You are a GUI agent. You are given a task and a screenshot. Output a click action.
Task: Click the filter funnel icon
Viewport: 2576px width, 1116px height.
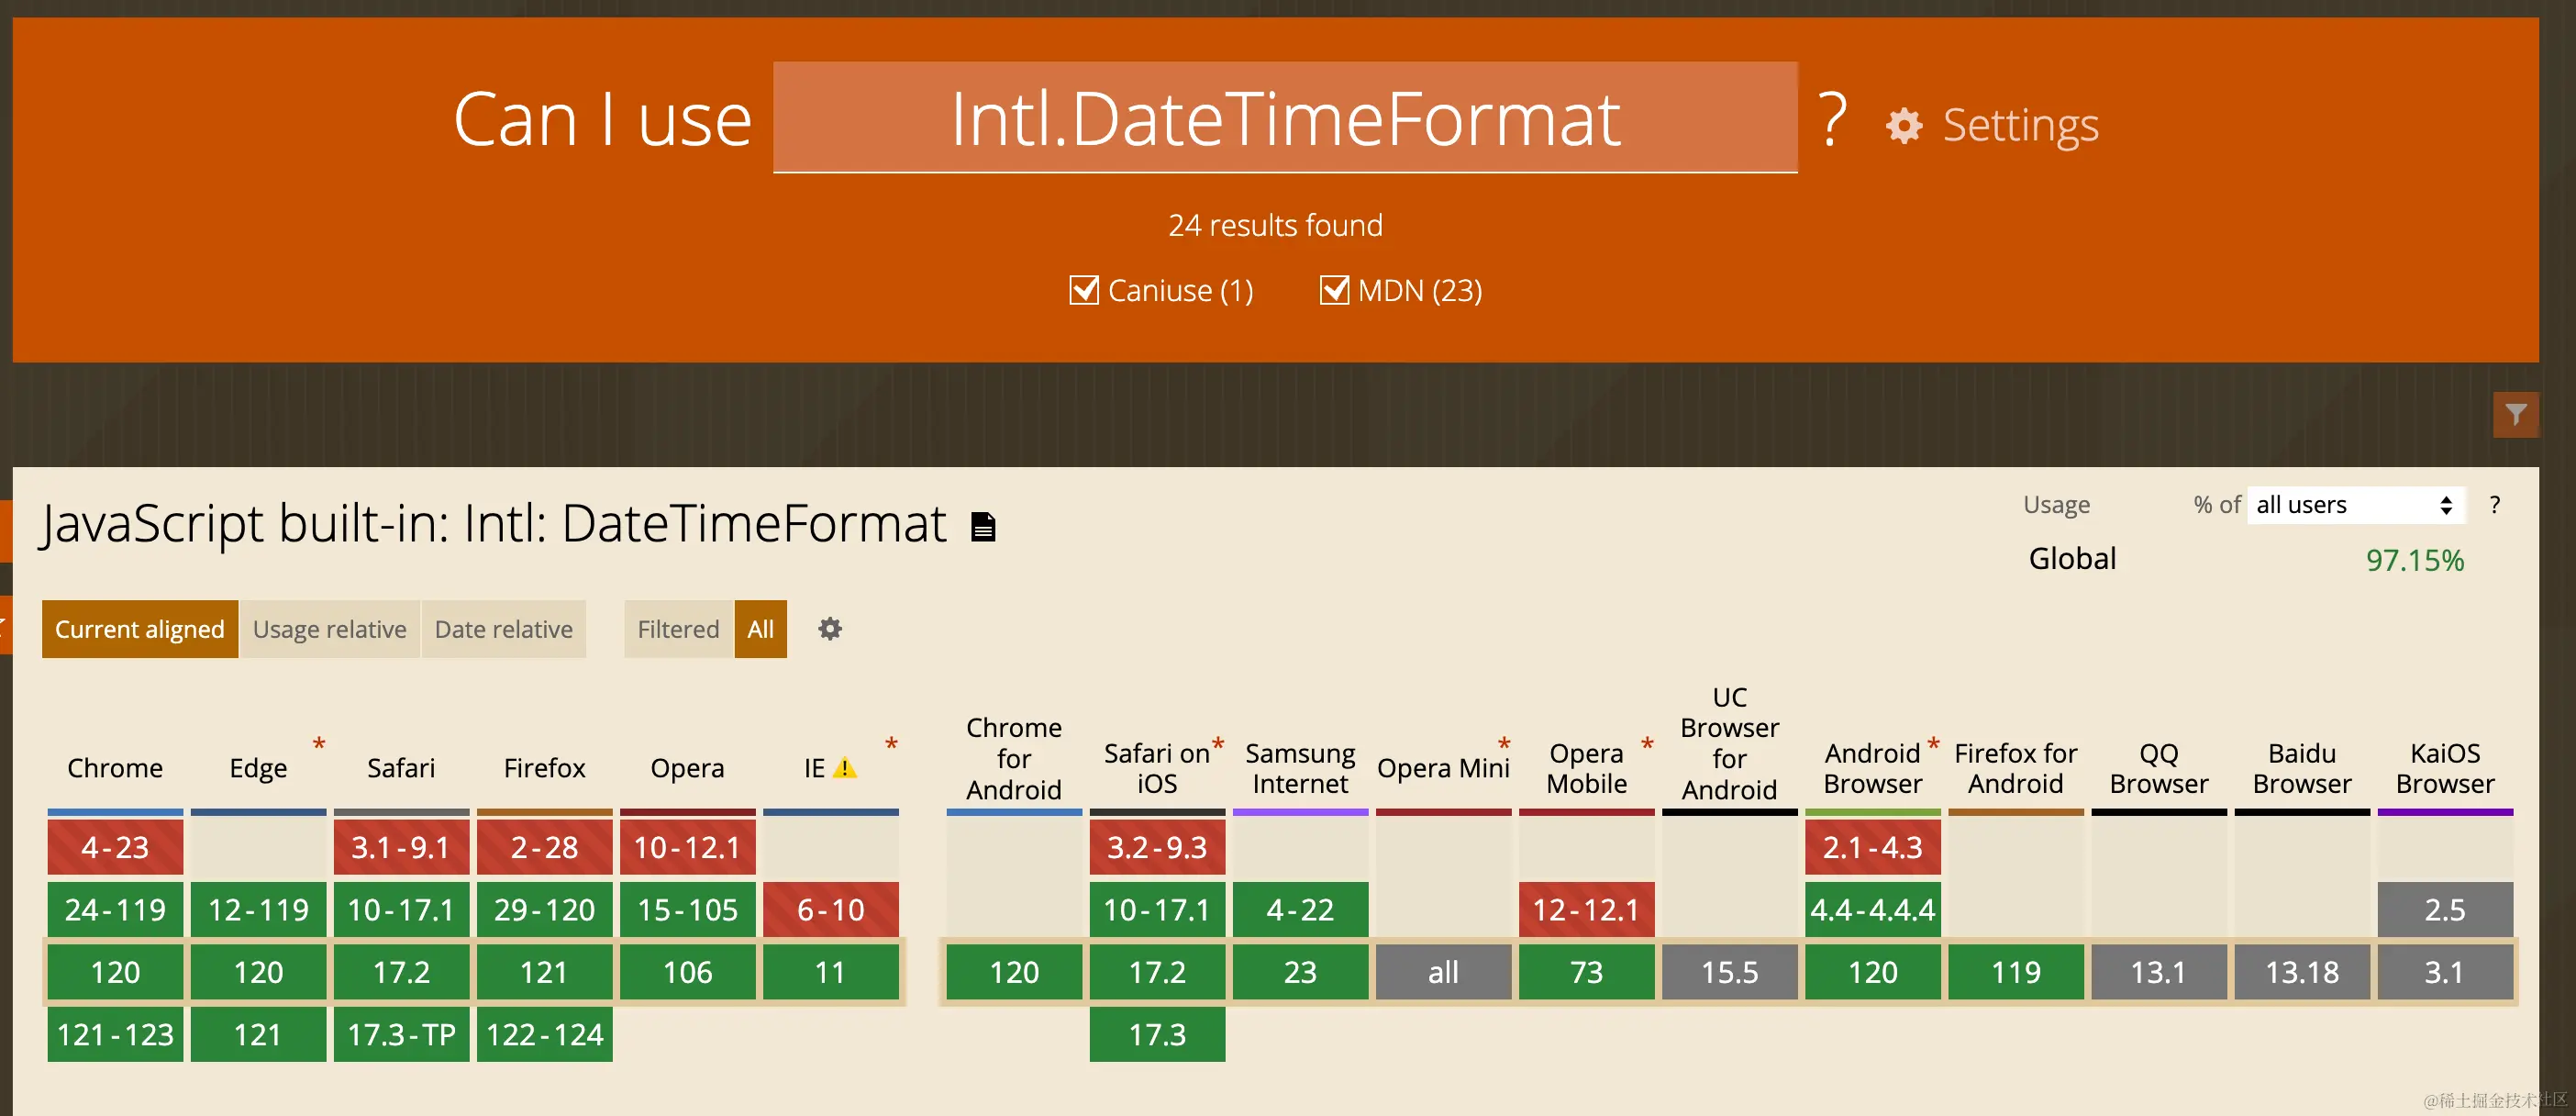pyautogui.click(x=2515, y=414)
